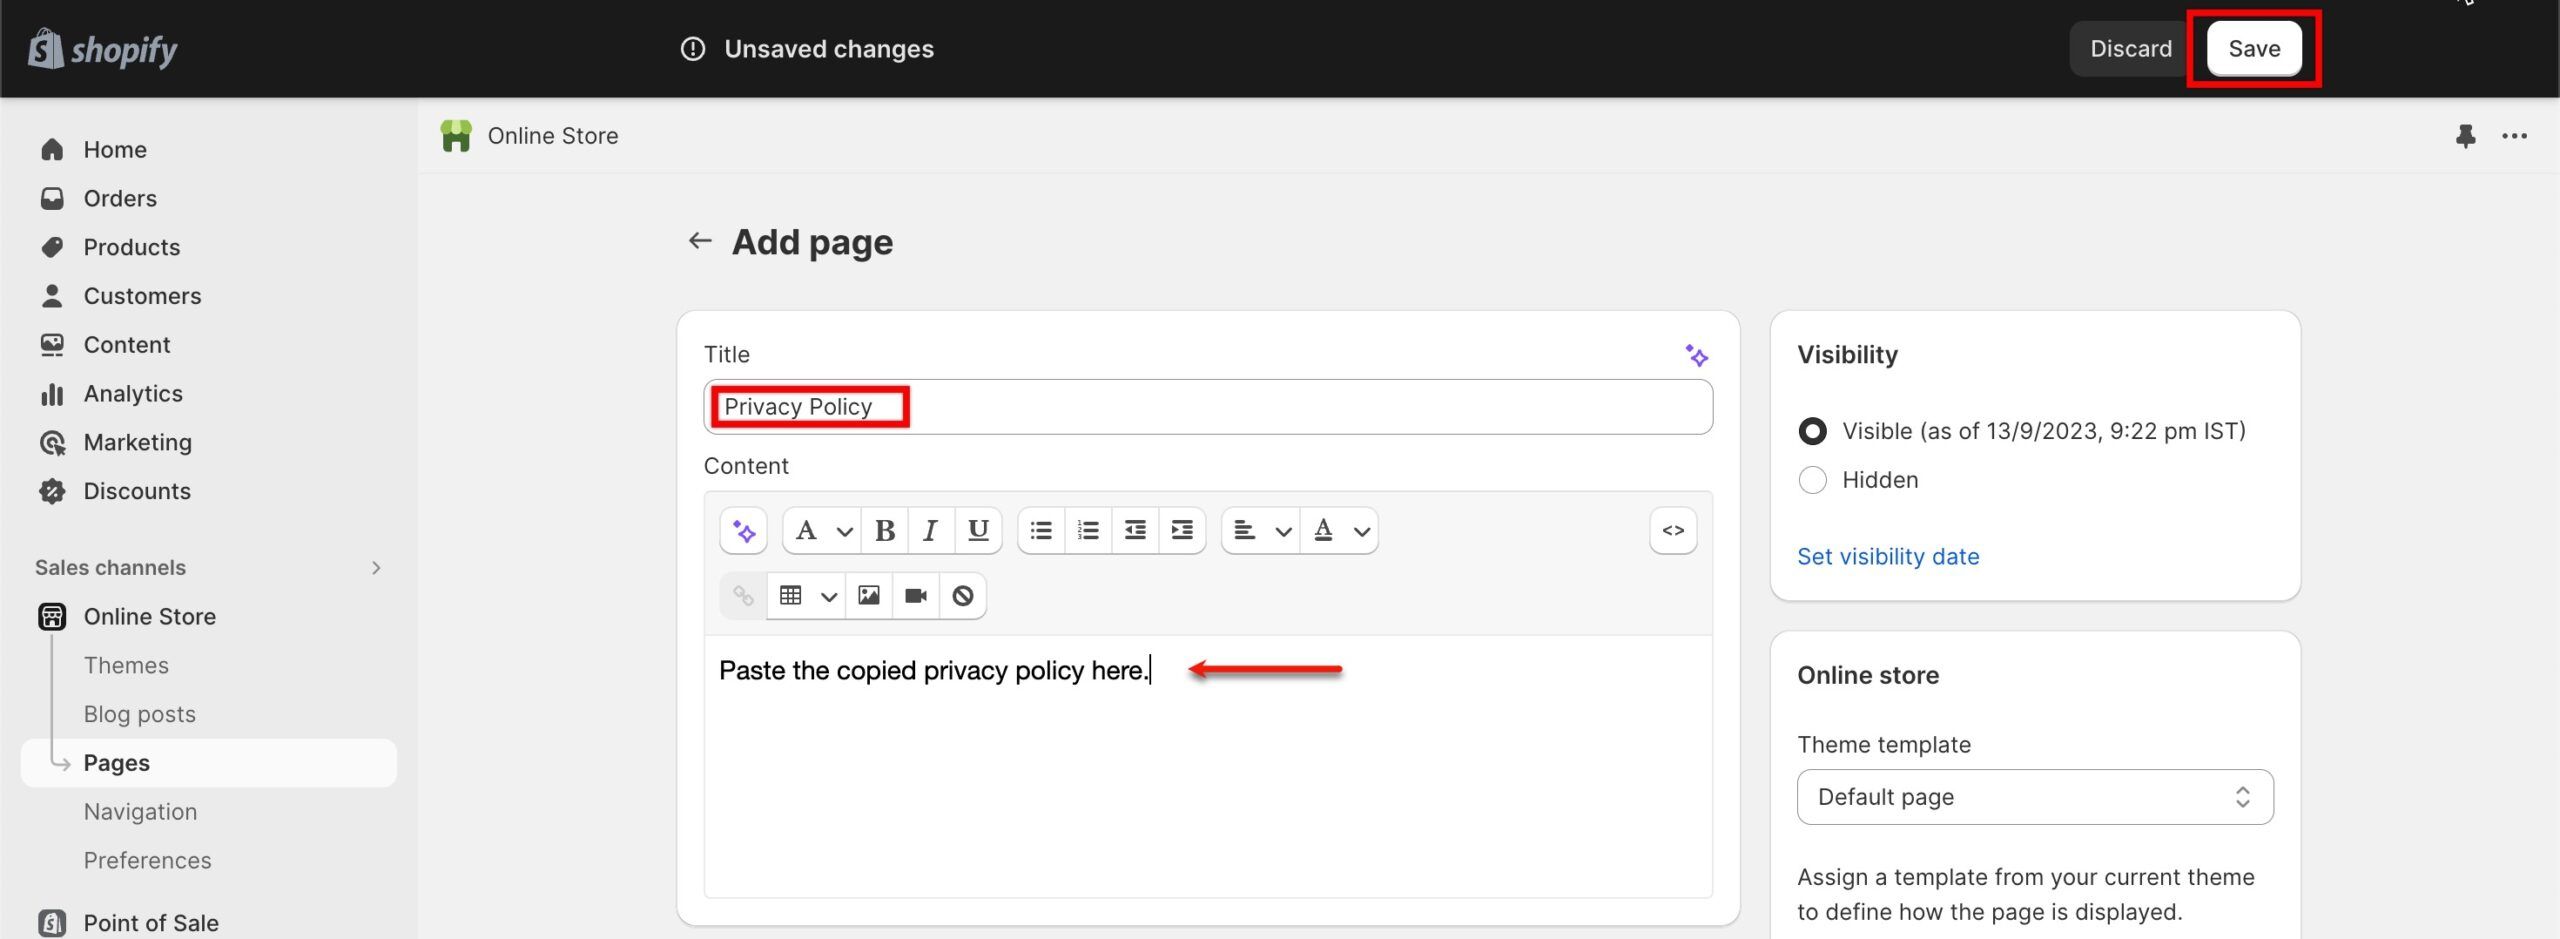Open the text alignment dropdown

1261,530
